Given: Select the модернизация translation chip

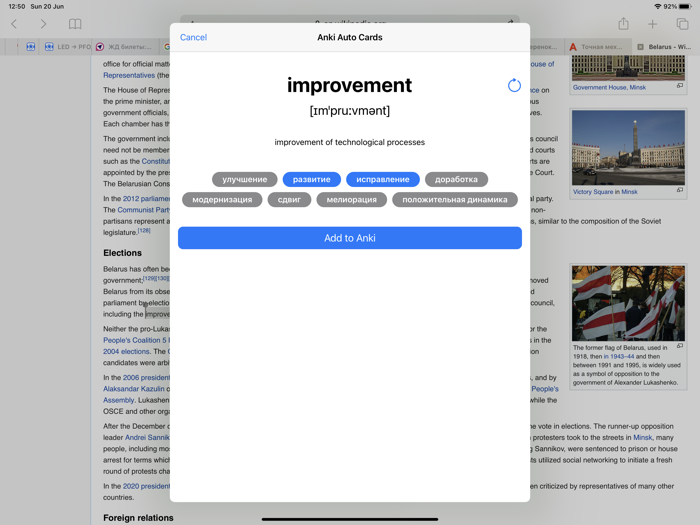Looking at the screenshot, I should coord(222,200).
